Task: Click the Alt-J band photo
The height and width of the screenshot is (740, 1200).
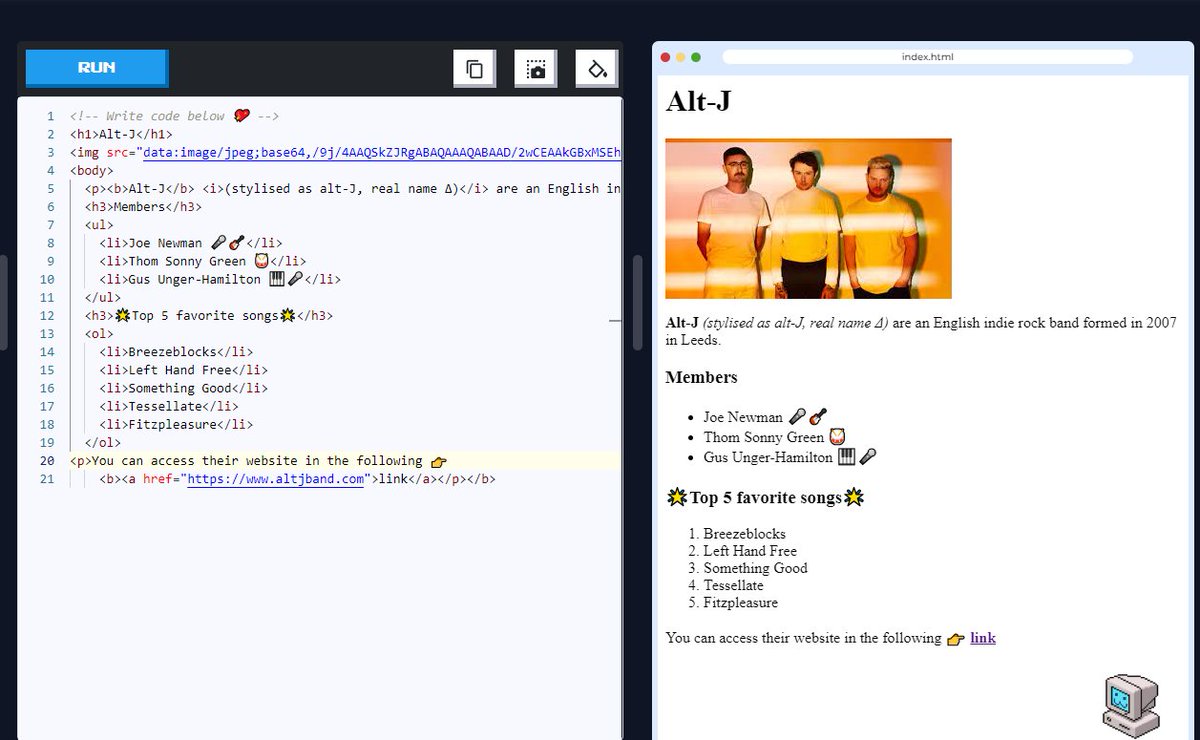Action: (808, 218)
